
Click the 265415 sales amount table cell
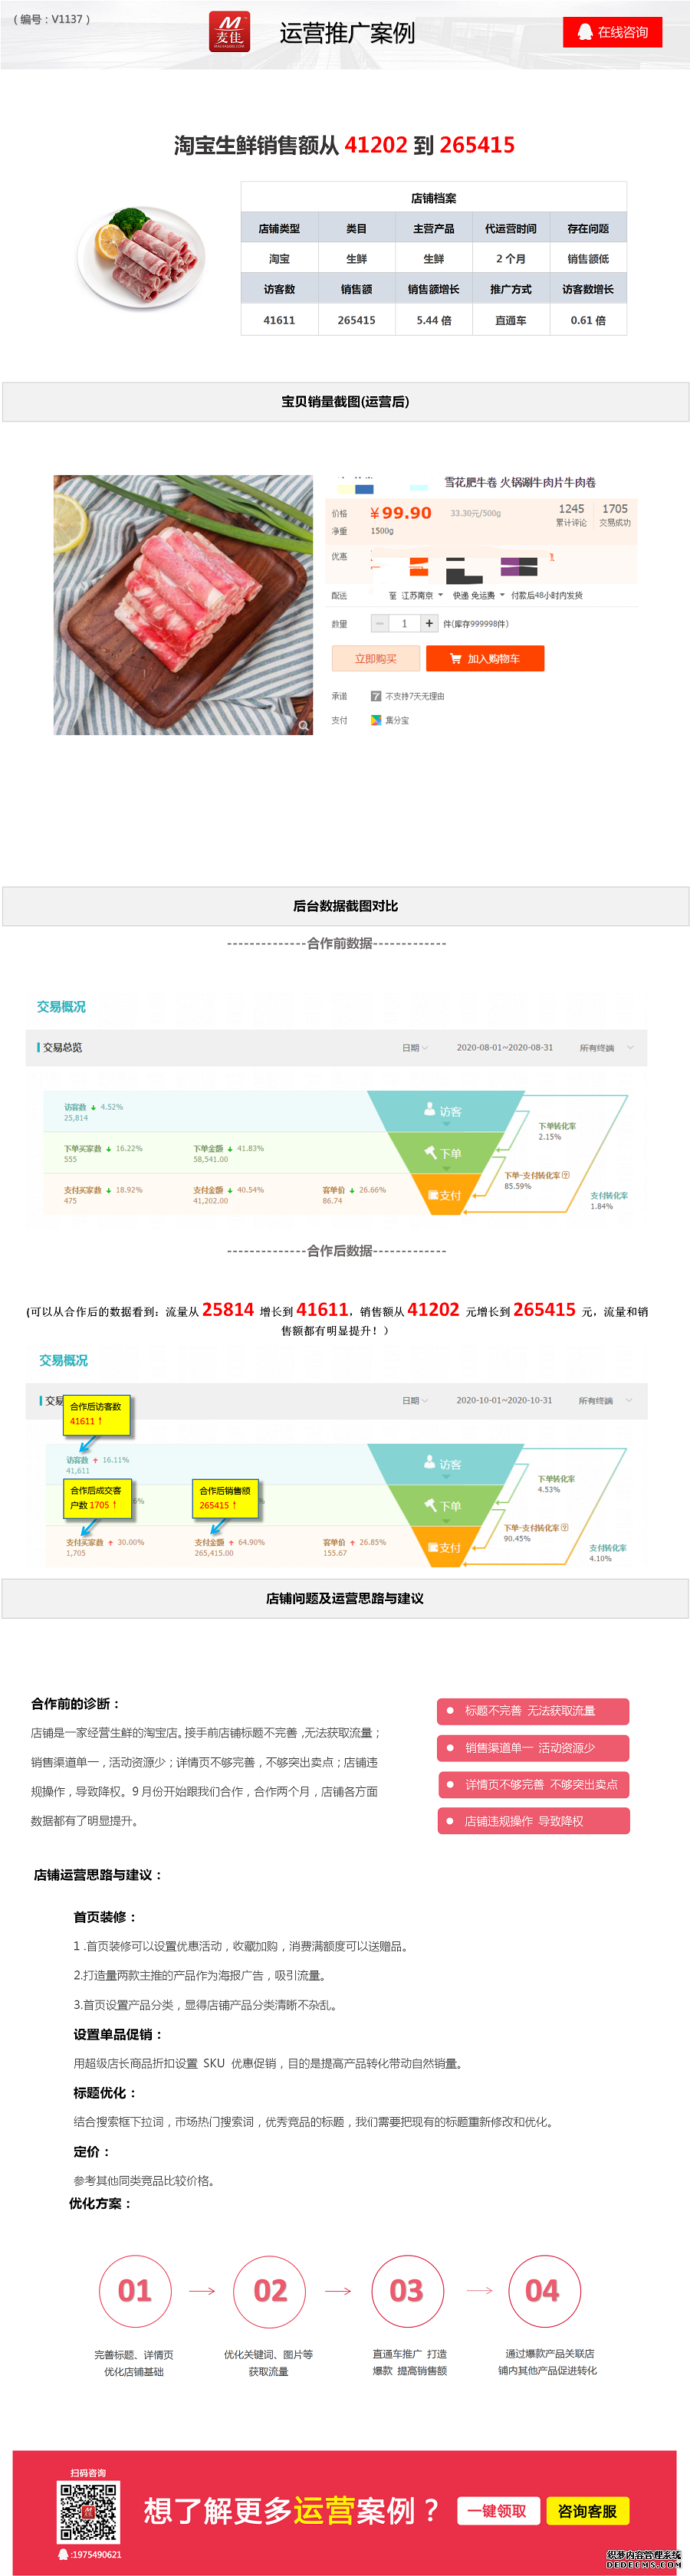click(356, 320)
